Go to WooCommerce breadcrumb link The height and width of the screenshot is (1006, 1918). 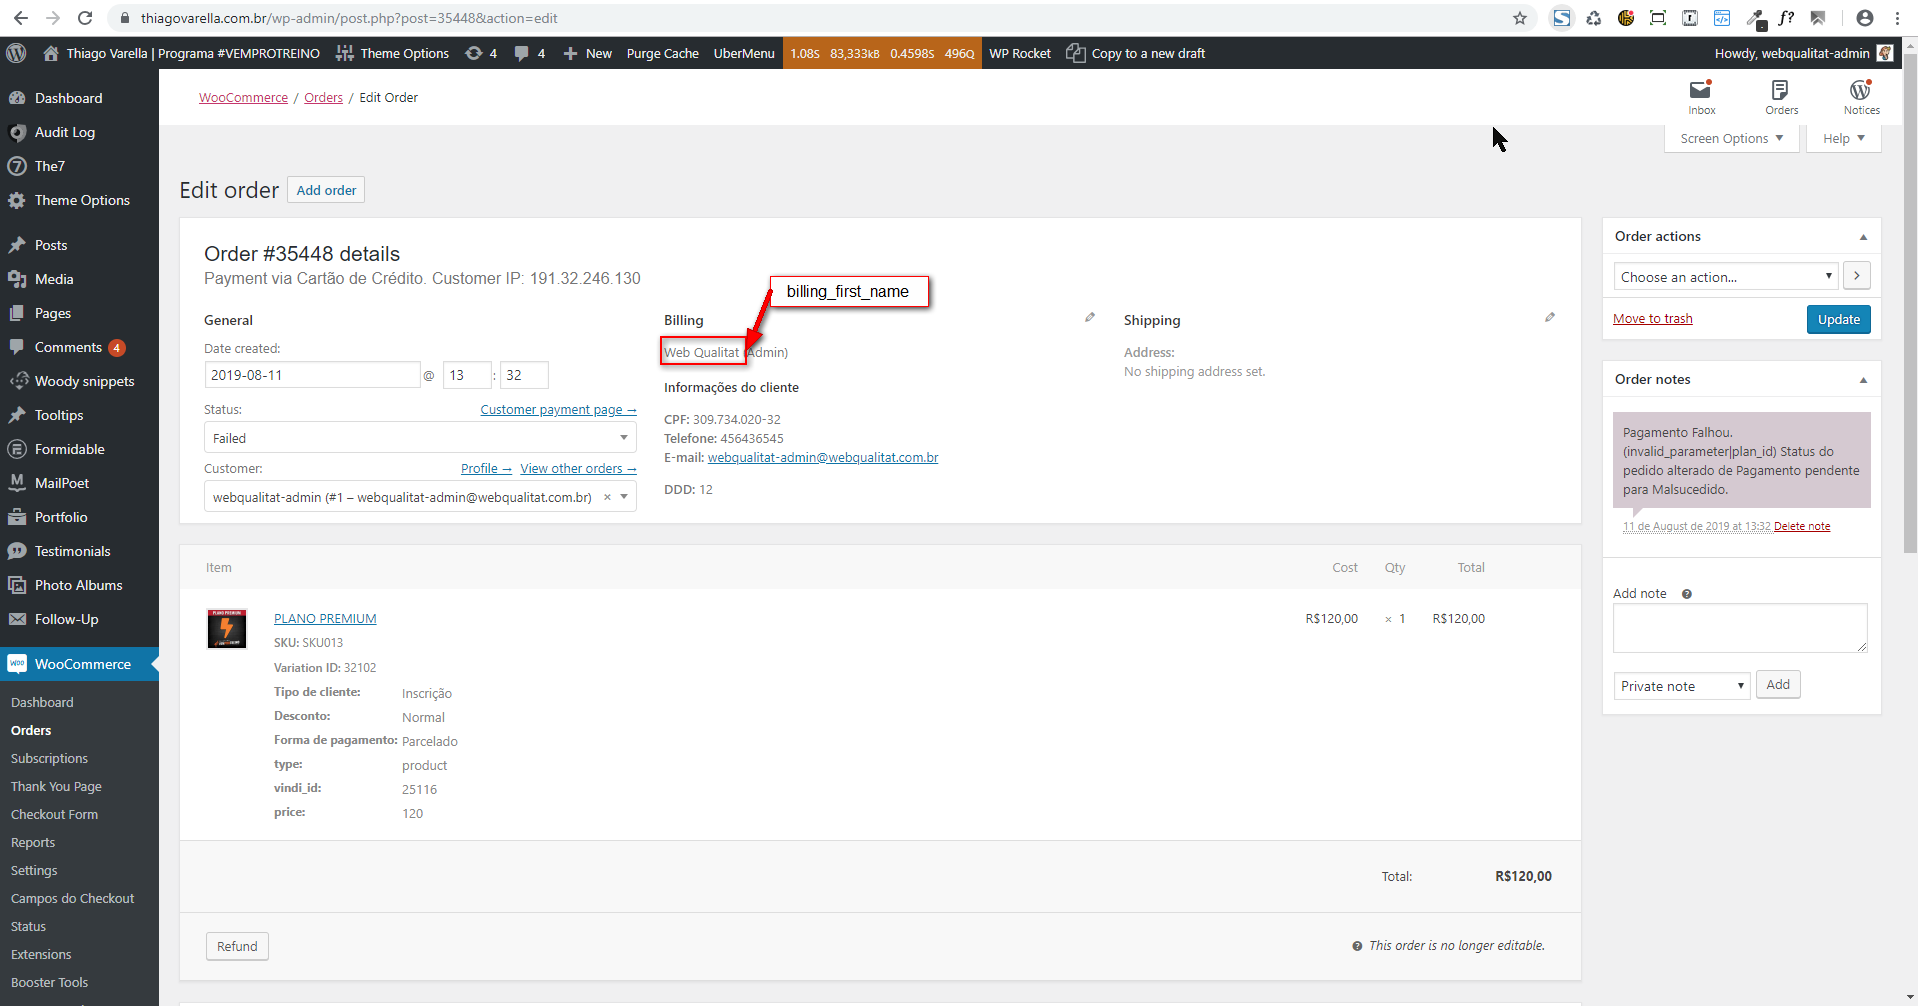(243, 97)
